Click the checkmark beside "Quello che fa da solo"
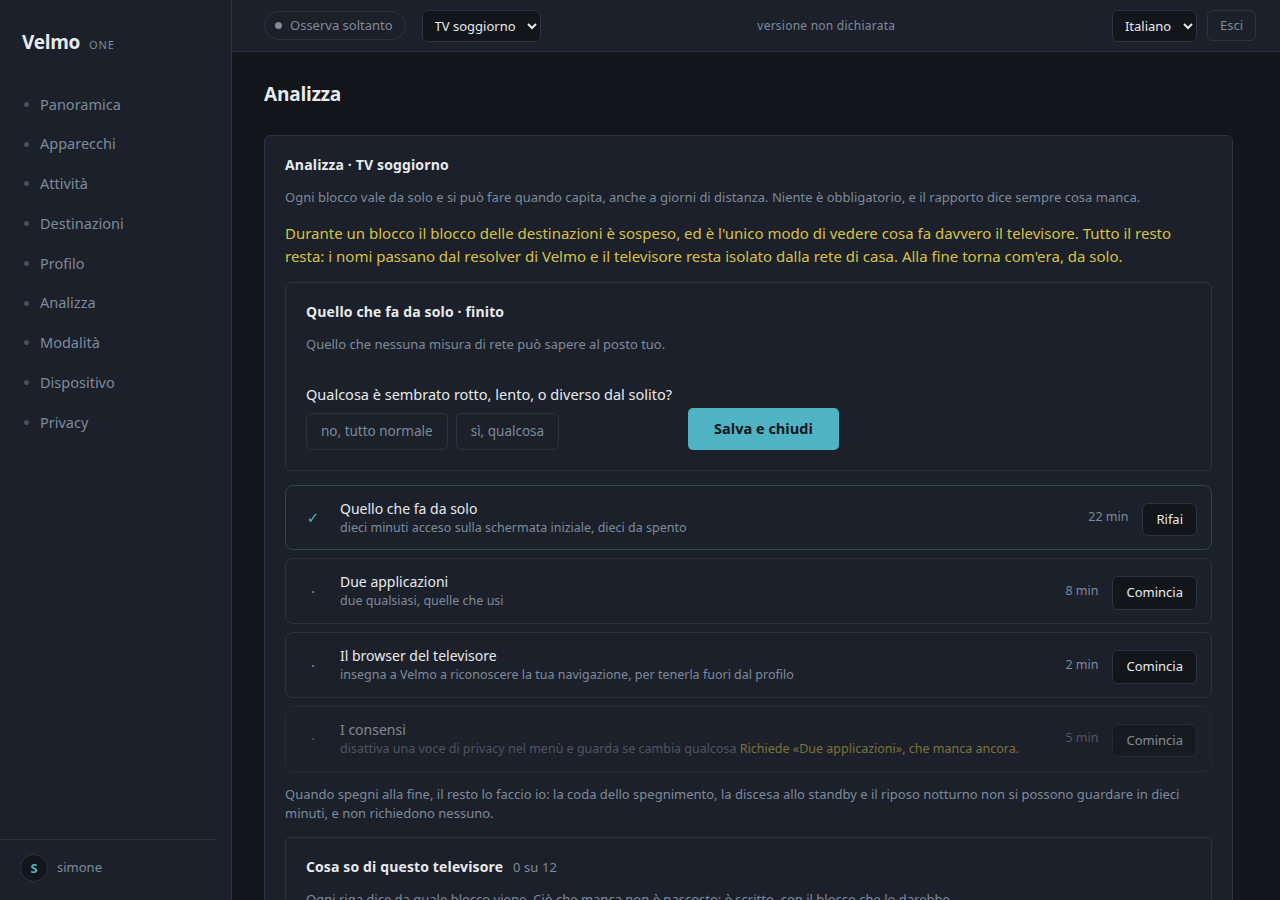Image resolution: width=1280 pixels, height=900 pixels. coord(313,518)
